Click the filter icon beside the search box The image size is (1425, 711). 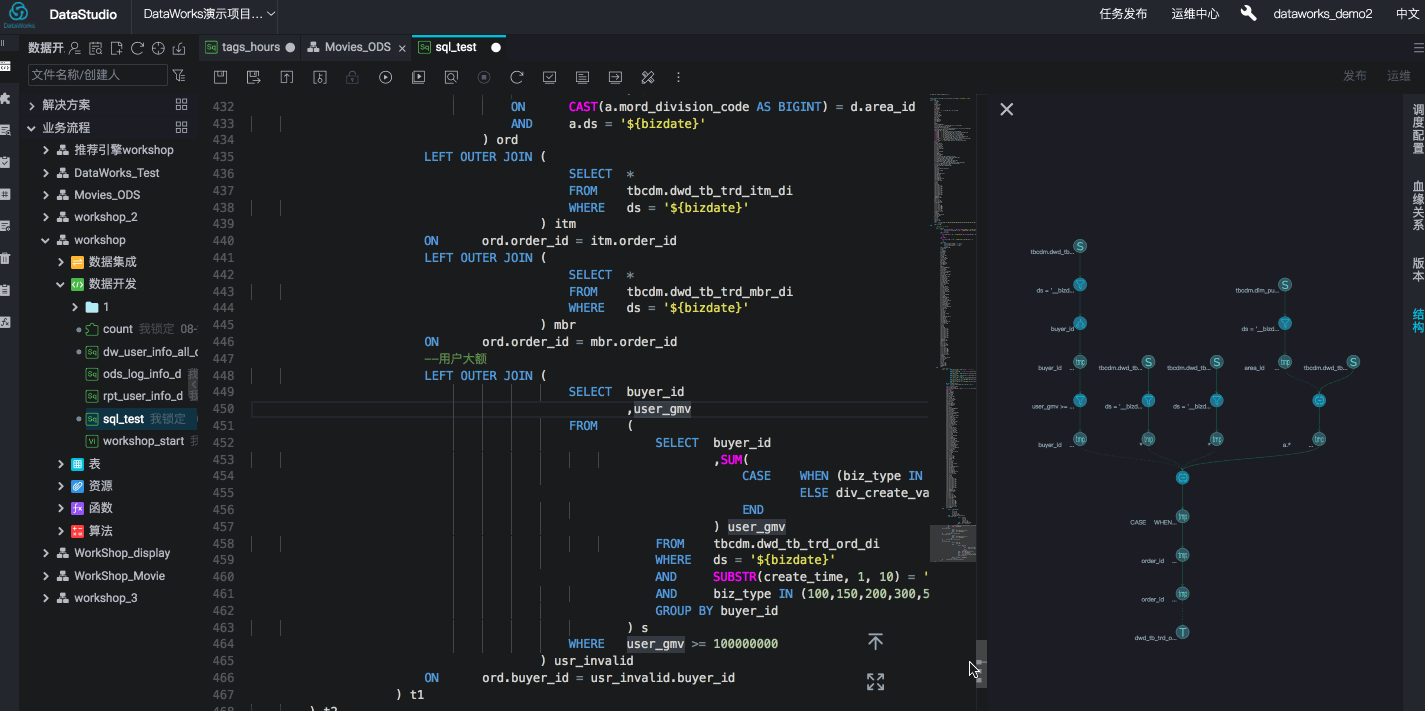(x=179, y=75)
